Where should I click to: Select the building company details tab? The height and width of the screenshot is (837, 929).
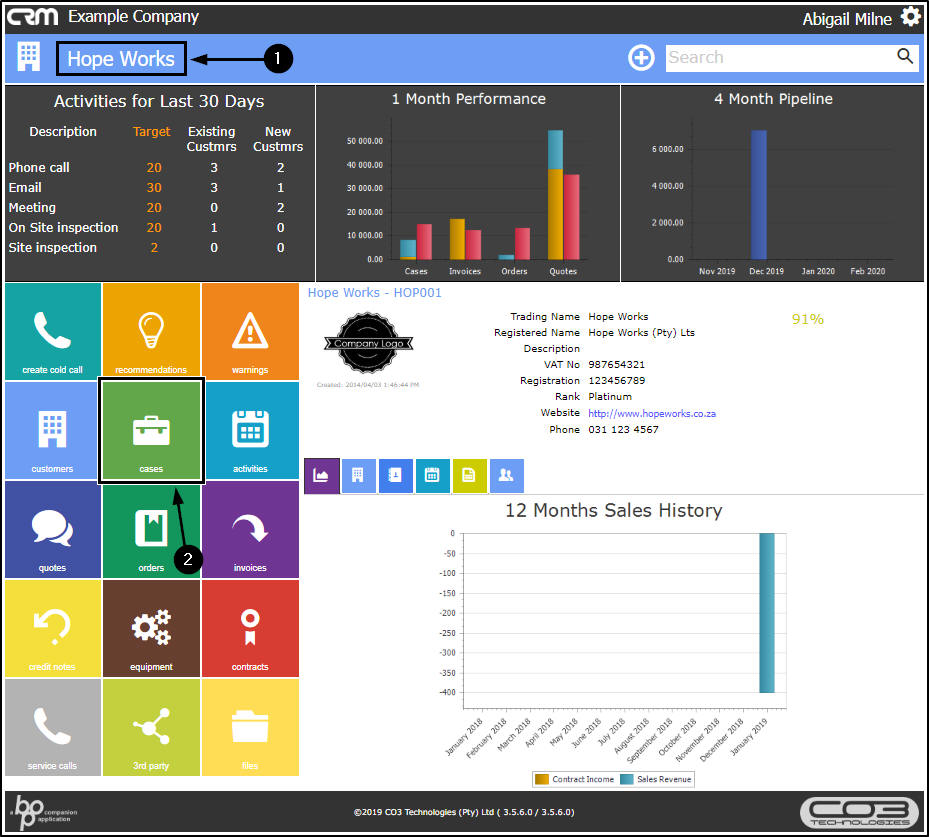click(358, 476)
